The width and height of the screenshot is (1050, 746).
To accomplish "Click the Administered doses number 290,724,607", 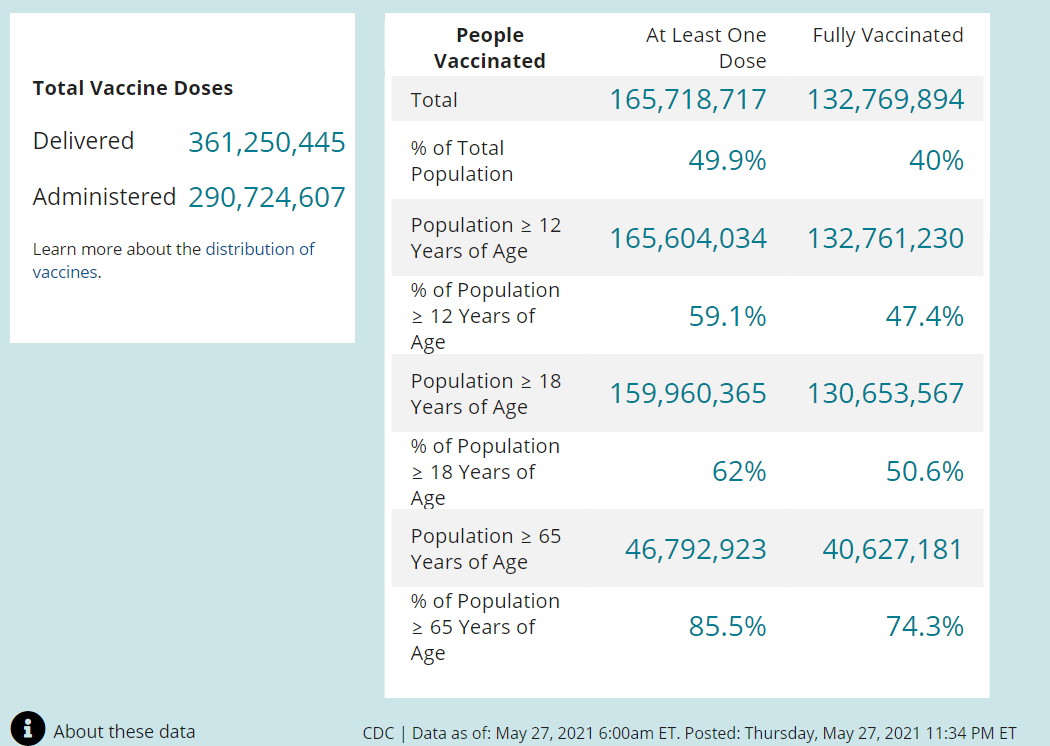I will [266, 197].
